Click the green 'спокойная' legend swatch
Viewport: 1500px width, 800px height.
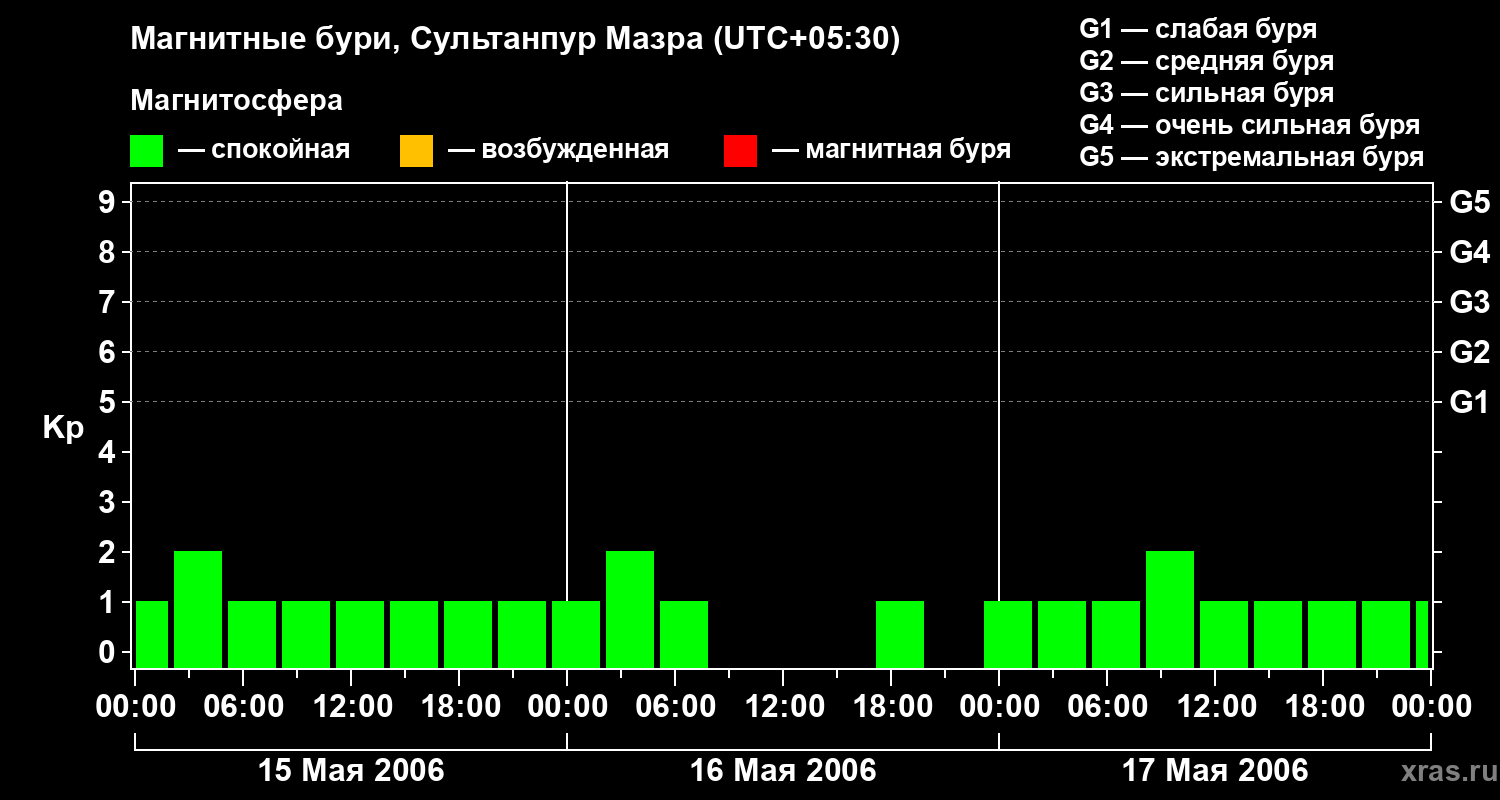pos(146,151)
